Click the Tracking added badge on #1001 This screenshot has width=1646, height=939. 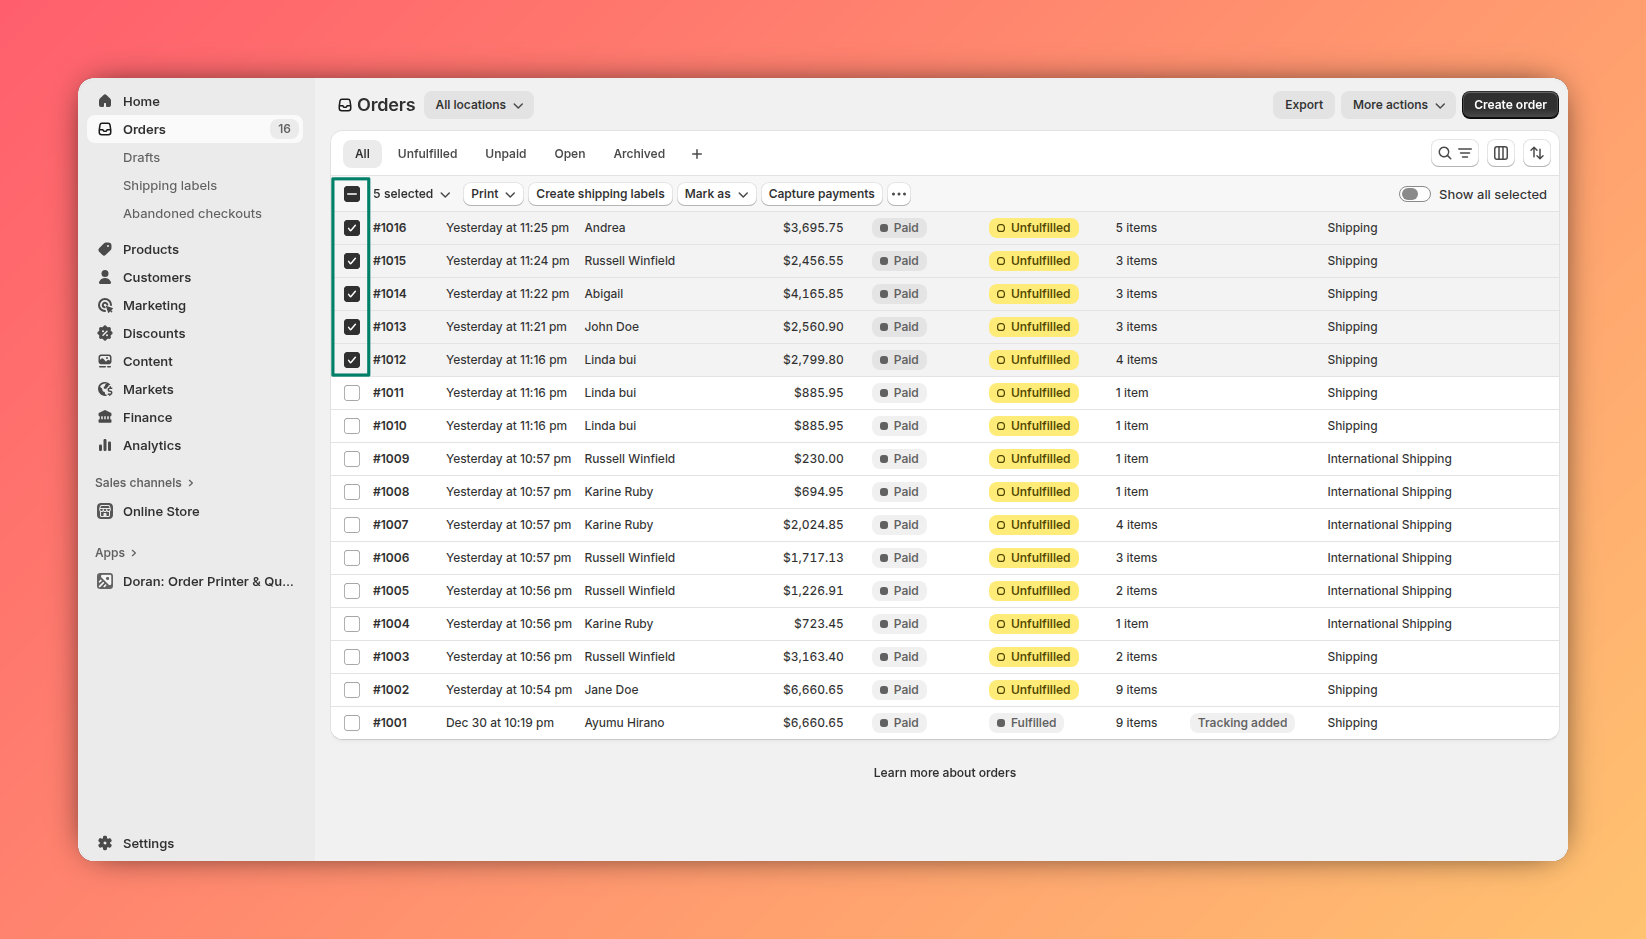click(x=1242, y=723)
